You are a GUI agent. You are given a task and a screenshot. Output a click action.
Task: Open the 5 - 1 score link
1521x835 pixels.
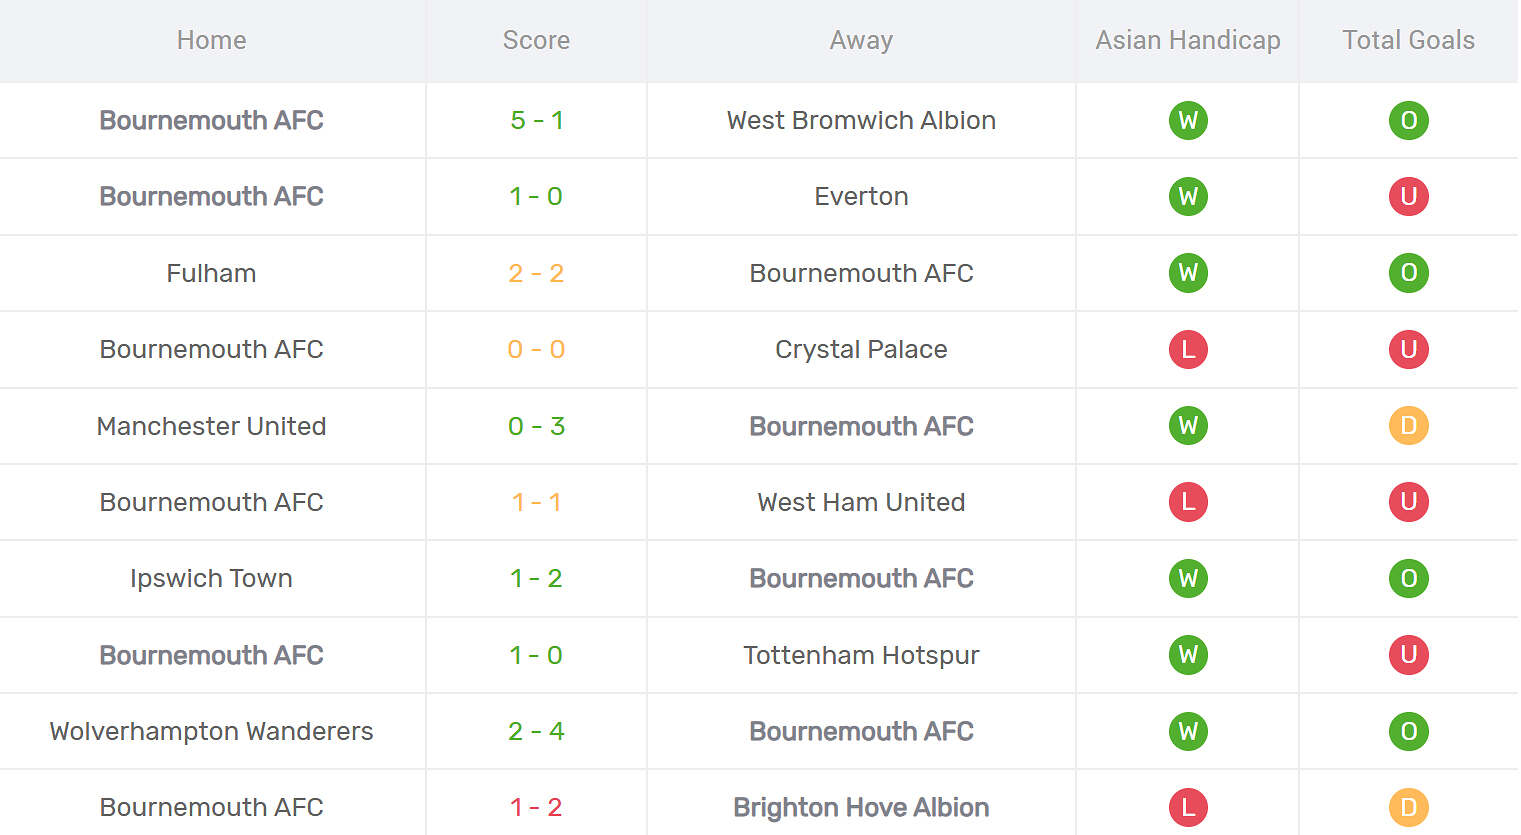[536, 121]
